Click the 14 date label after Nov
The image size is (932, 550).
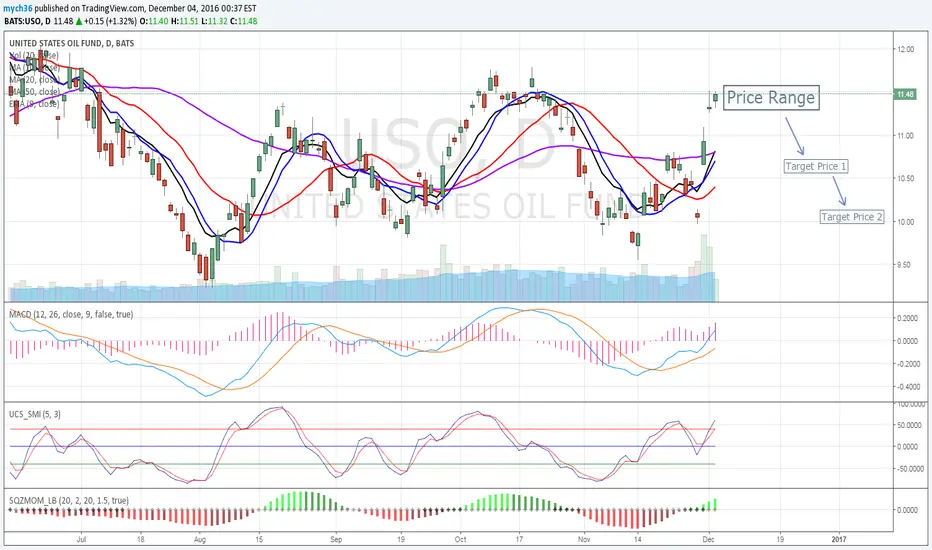[x=637, y=539]
